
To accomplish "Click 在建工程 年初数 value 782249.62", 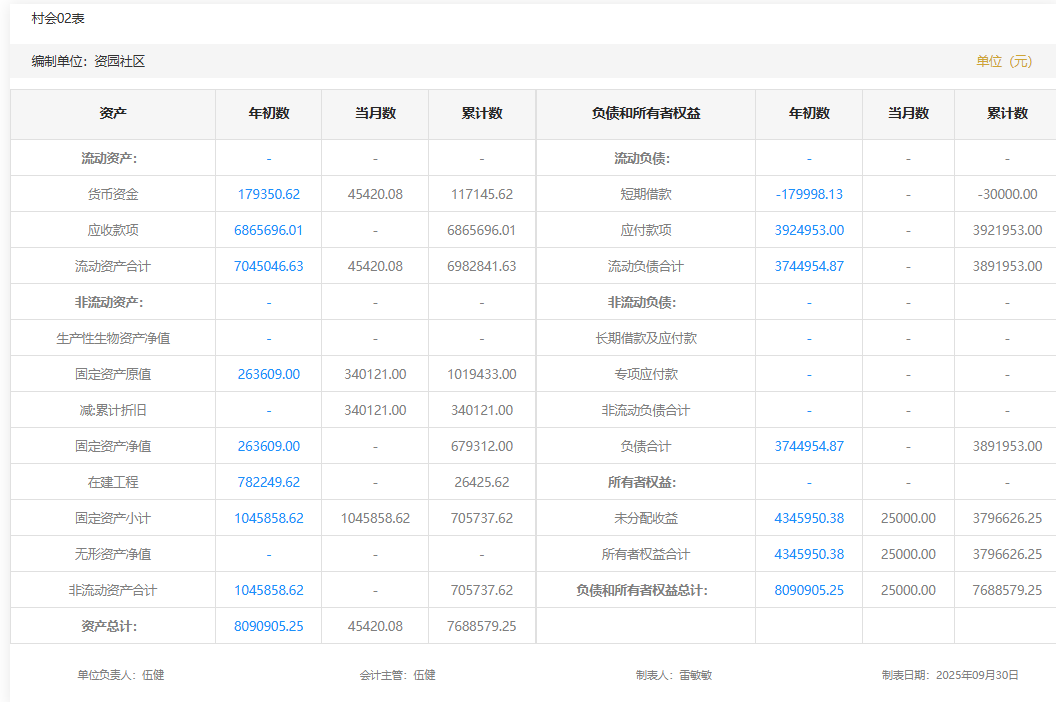I will tap(268, 482).
